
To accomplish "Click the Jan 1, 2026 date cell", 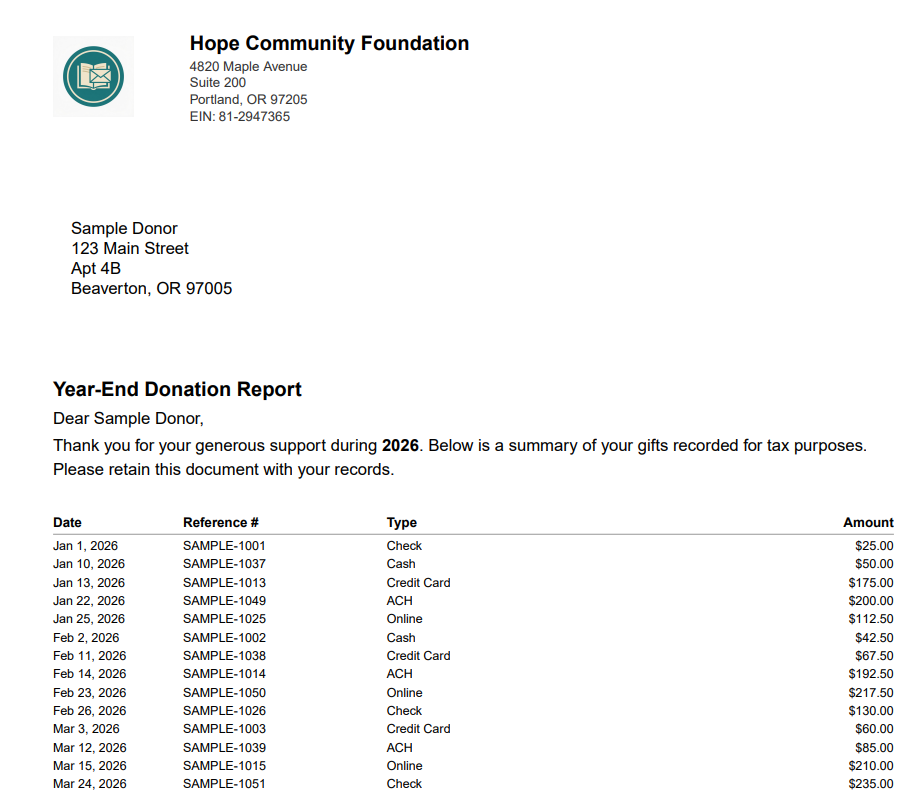I will click(x=85, y=546).
